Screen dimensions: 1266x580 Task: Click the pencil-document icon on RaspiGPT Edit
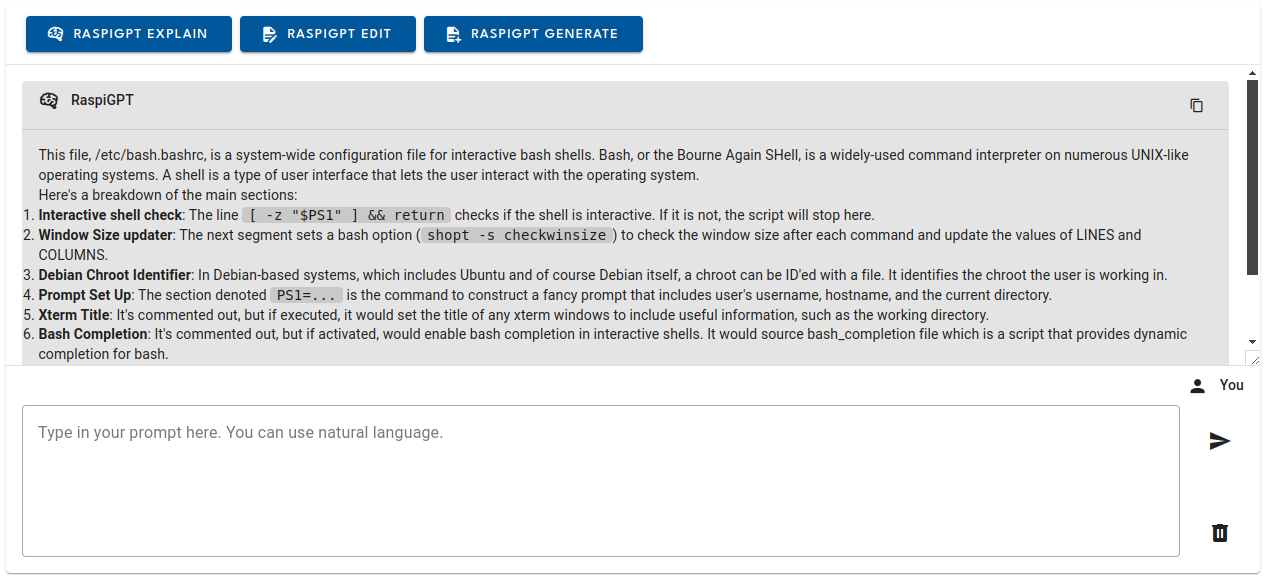(x=269, y=34)
